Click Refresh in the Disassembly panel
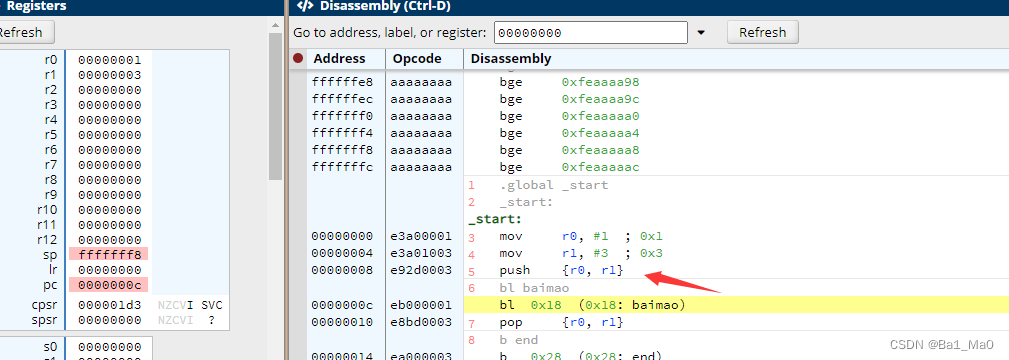Screen dimensions: 1009x360 (763, 32)
